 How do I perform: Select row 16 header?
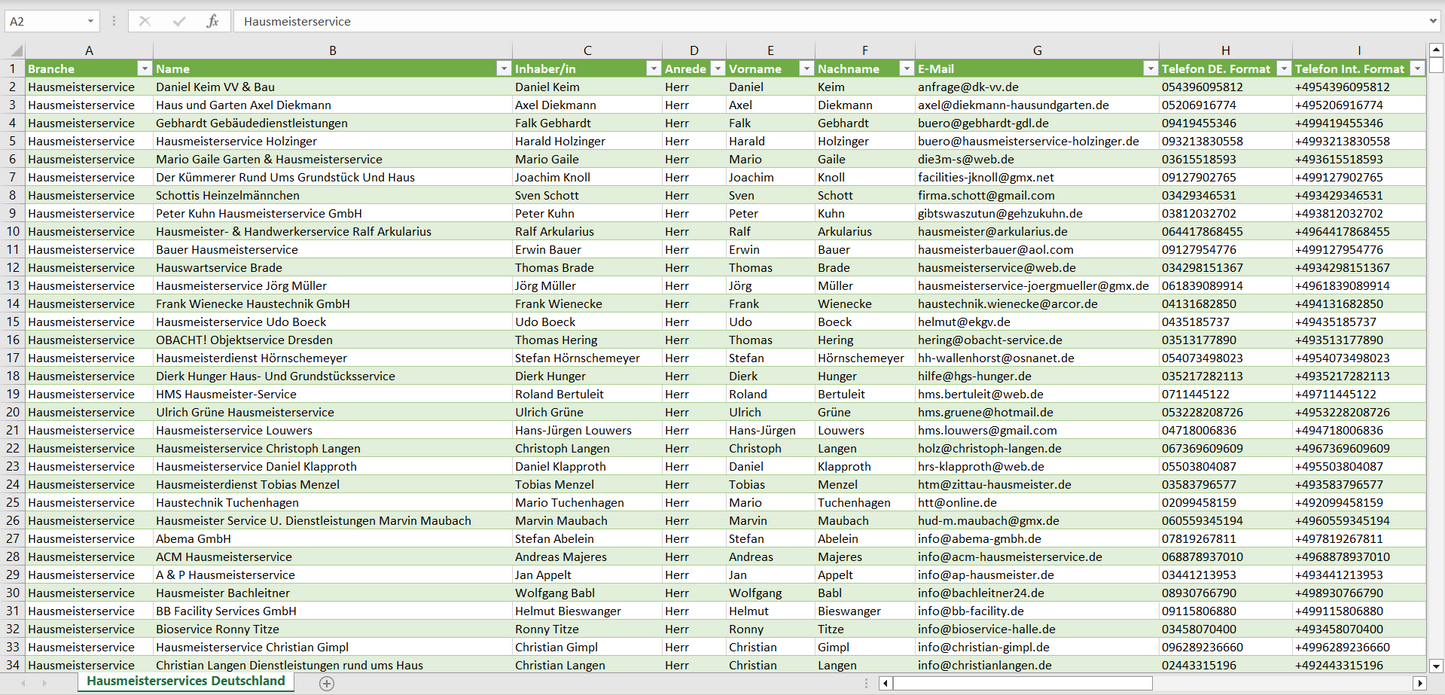coord(13,340)
